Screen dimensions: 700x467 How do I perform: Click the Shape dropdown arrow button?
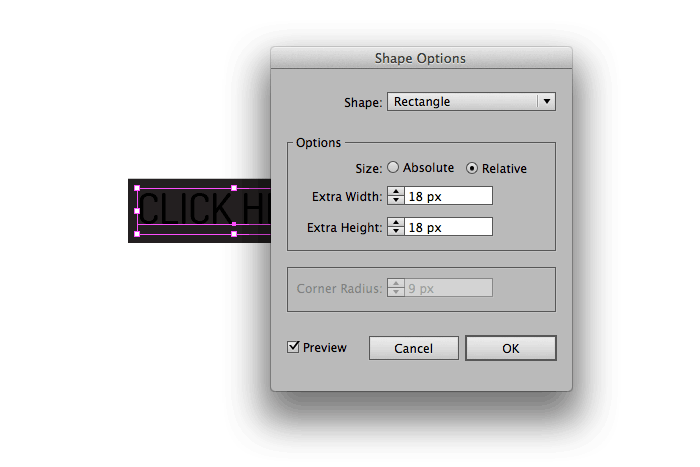pyautogui.click(x=547, y=102)
